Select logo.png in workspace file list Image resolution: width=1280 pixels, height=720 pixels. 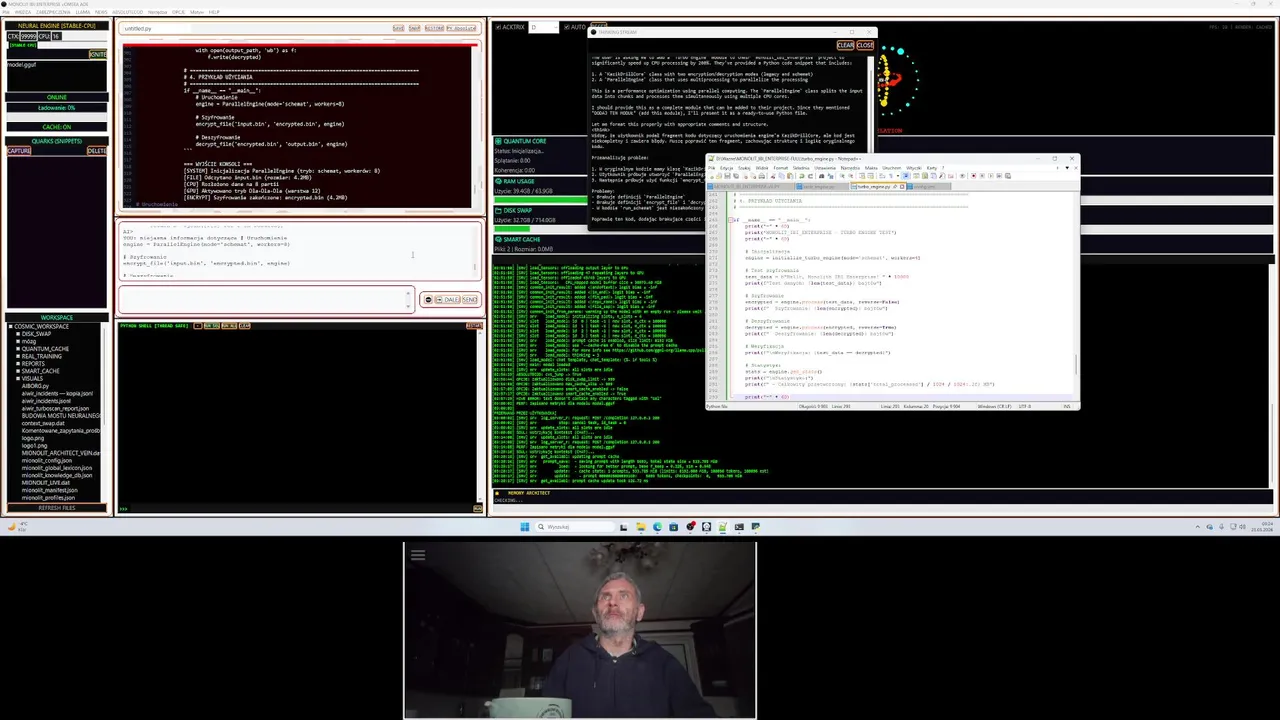[33, 438]
